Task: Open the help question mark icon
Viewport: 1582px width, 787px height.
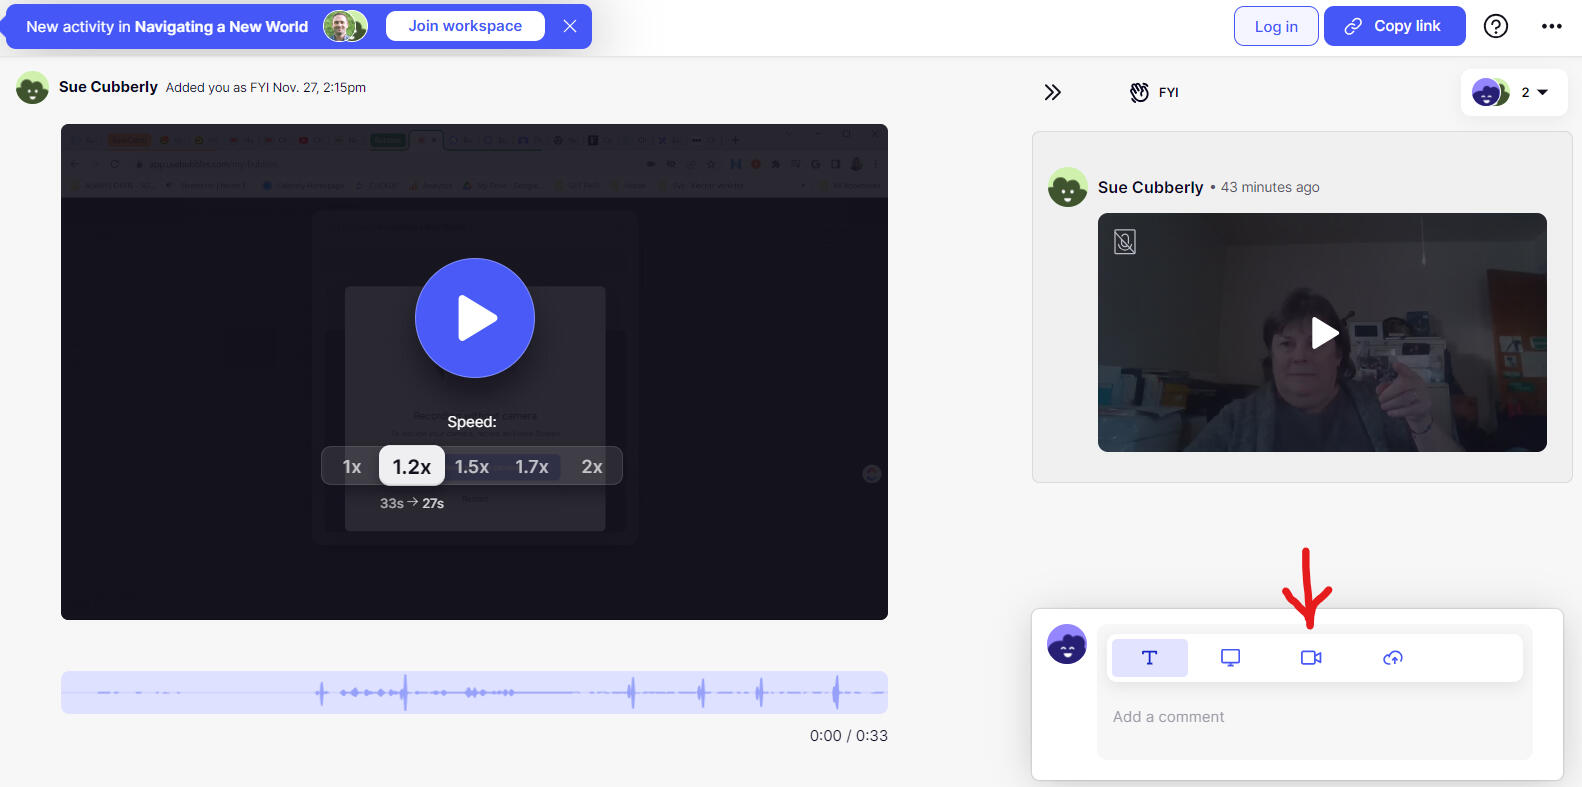Action: (x=1495, y=26)
